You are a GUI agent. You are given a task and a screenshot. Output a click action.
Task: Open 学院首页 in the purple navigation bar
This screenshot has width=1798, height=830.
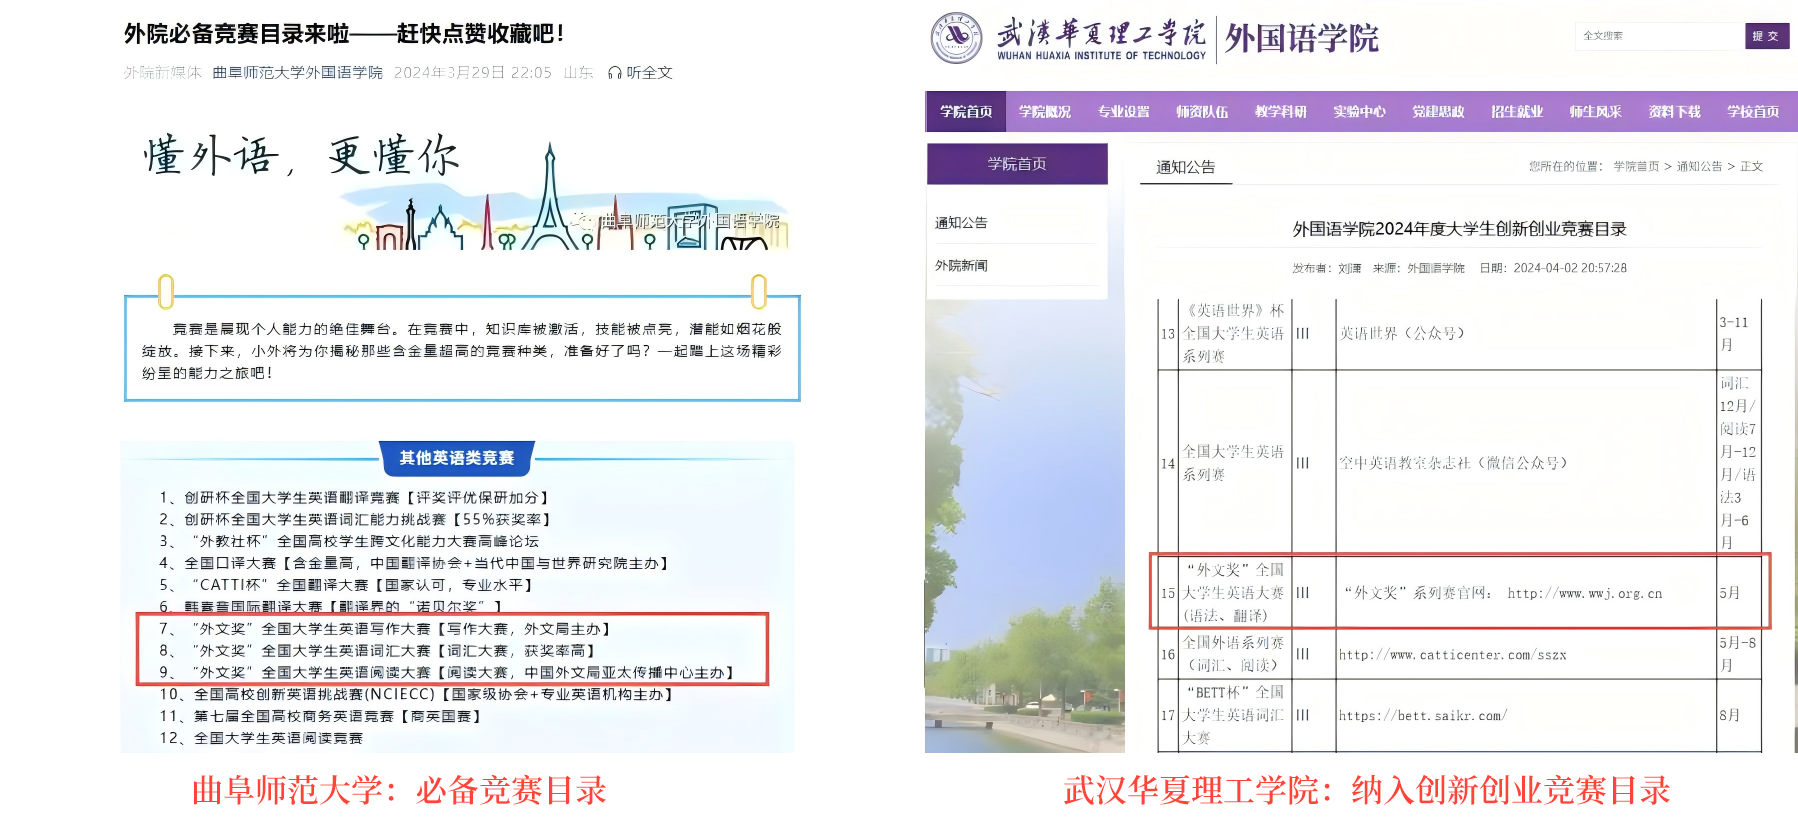[x=966, y=112]
